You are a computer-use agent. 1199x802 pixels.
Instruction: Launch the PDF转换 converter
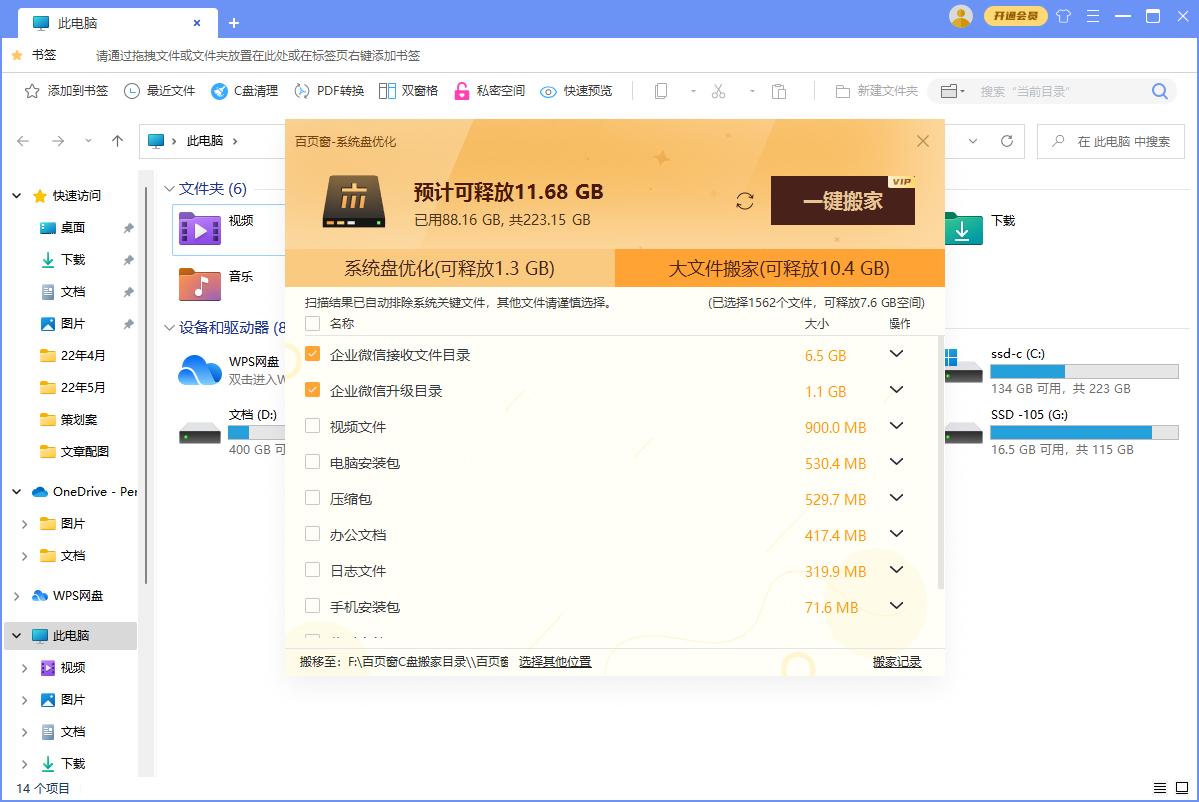[x=328, y=90]
